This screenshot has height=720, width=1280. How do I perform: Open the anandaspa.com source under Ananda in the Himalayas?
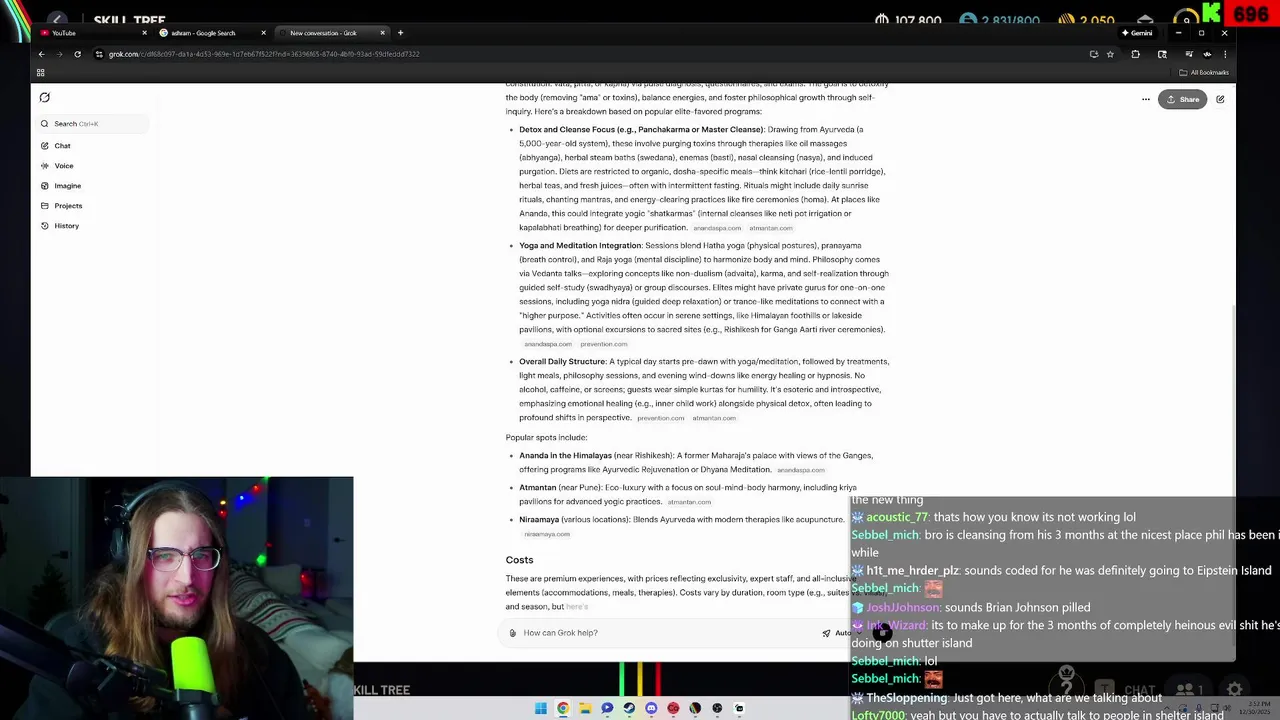click(x=801, y=470)
